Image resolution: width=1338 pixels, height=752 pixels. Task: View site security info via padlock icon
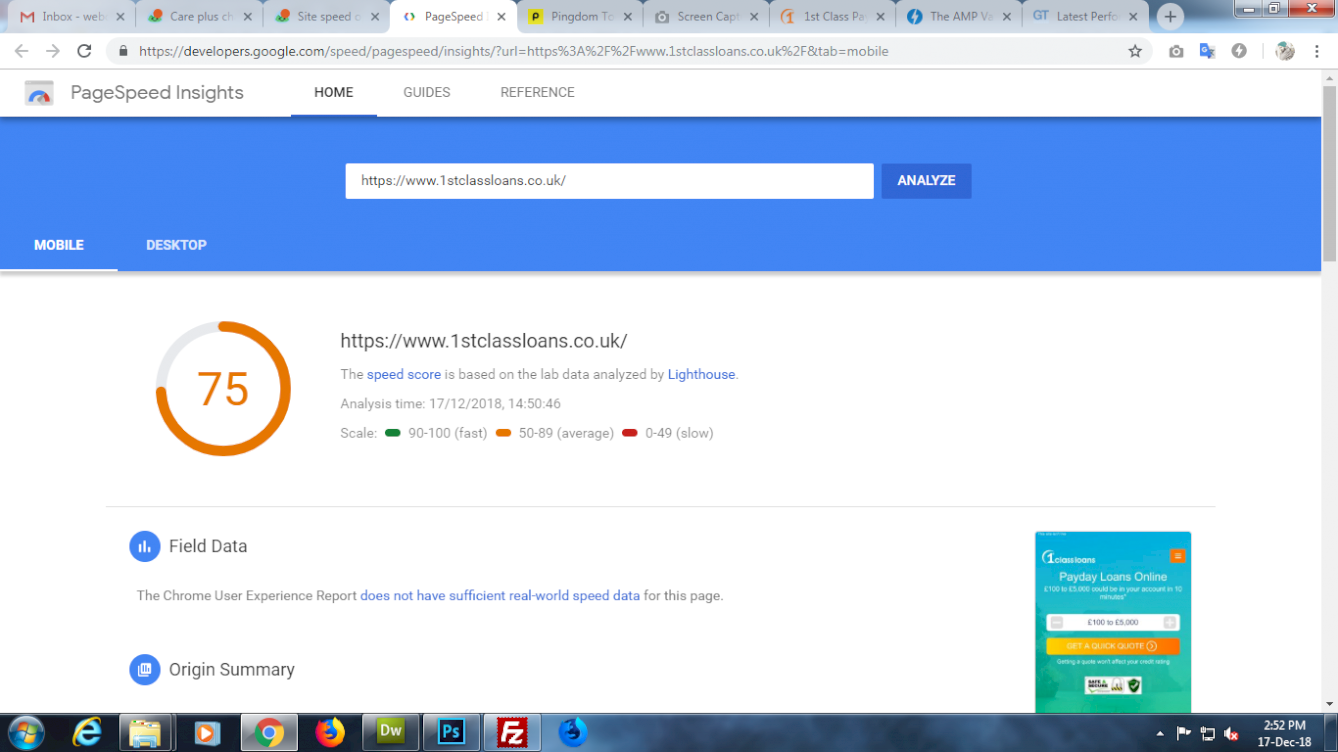pos(123,51)
